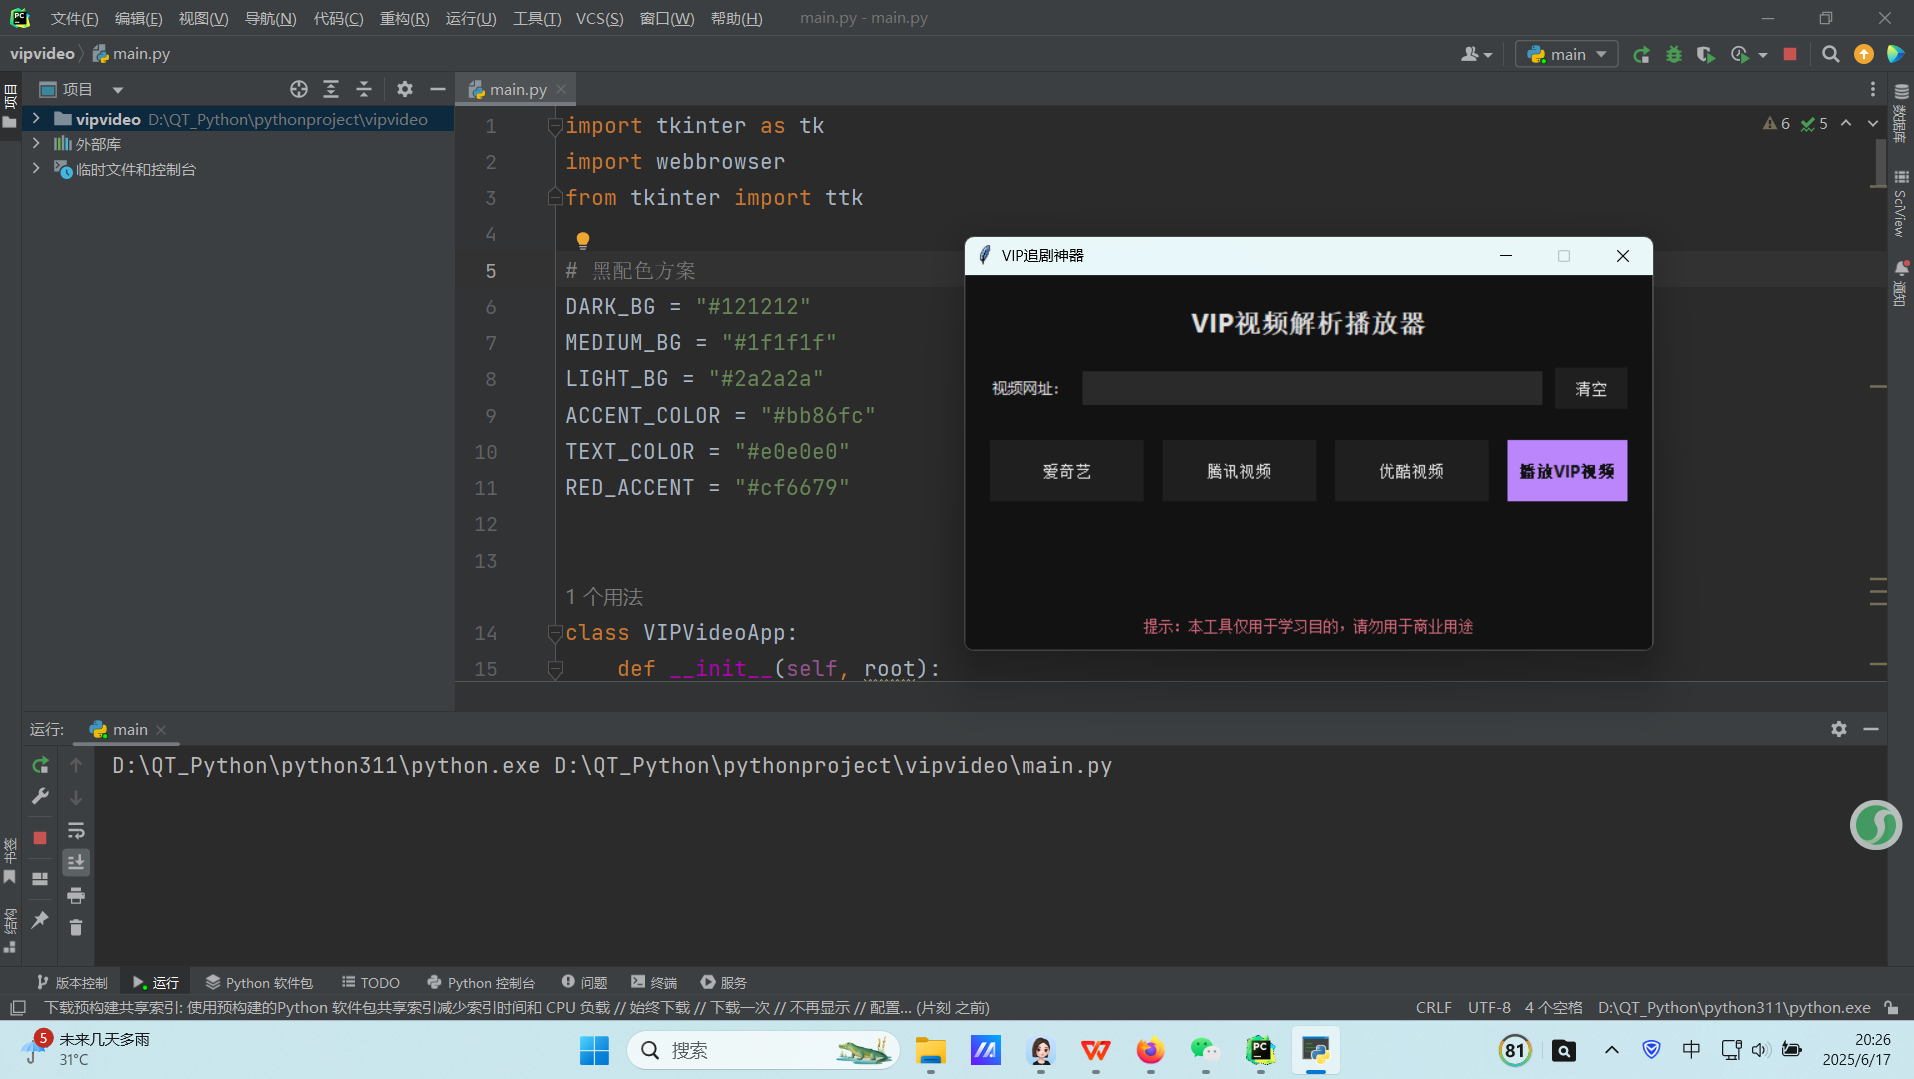Open project panel settings gear

coord(404,89)
